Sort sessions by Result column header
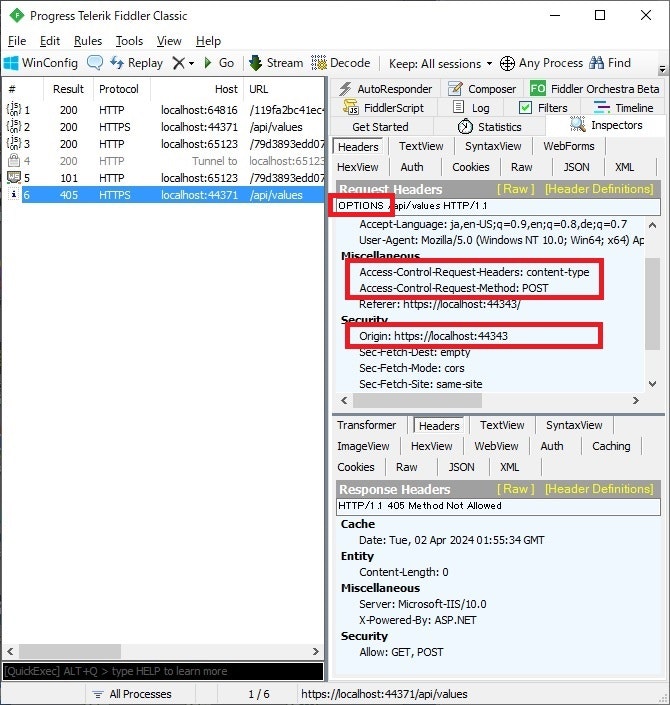Image resolution: width=670 pixels, height=705 pixels. pyautogui.click(x=68, y=89)
